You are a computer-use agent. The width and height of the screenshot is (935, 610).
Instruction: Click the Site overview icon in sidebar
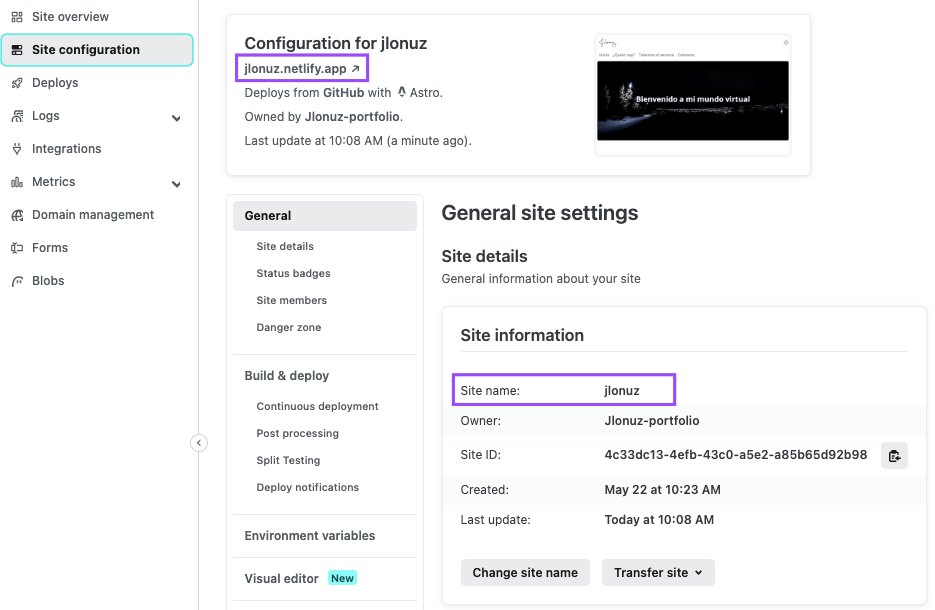(17, 17)
